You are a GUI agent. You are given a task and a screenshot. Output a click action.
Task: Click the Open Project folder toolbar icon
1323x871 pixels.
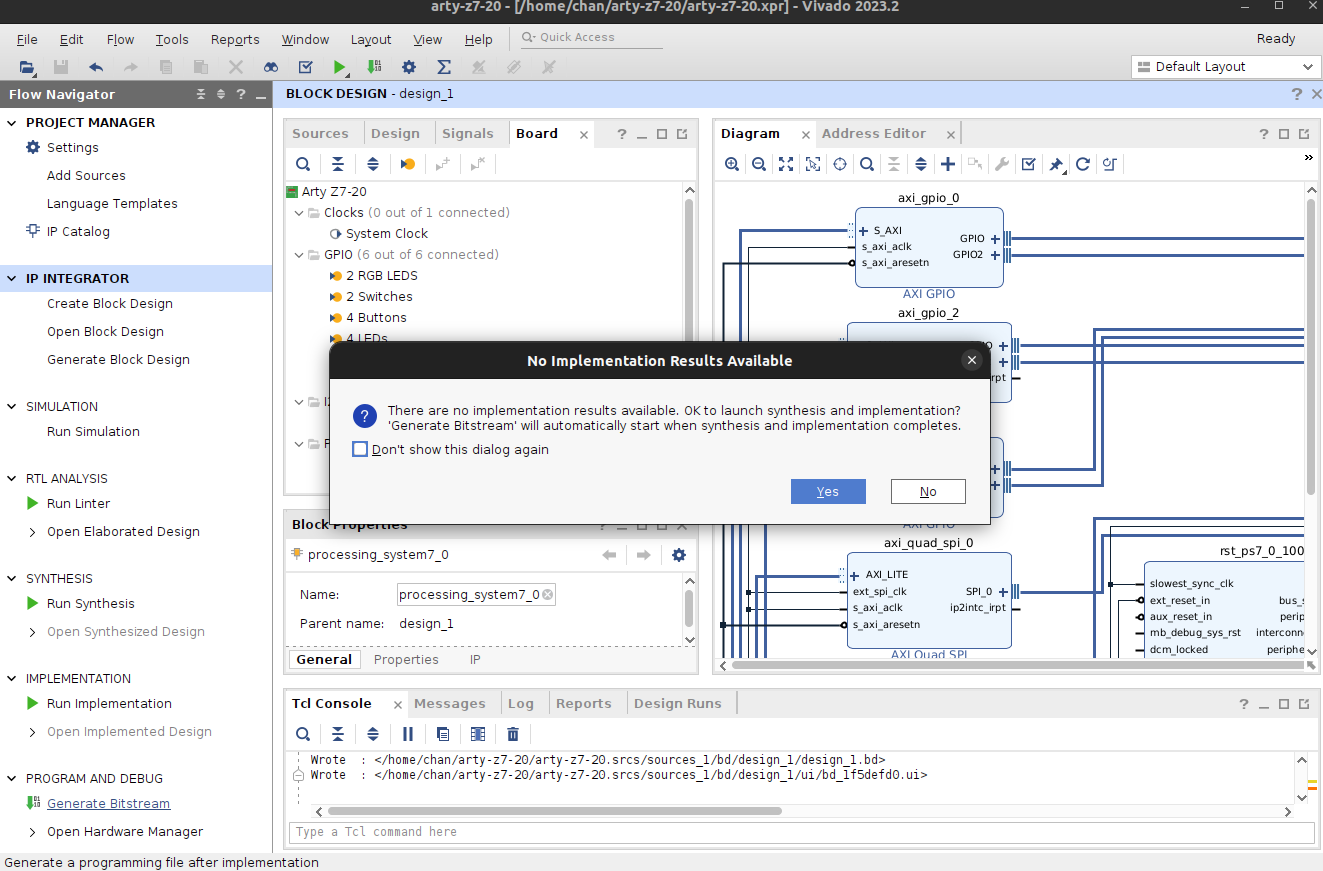click(x=28, y=67)
